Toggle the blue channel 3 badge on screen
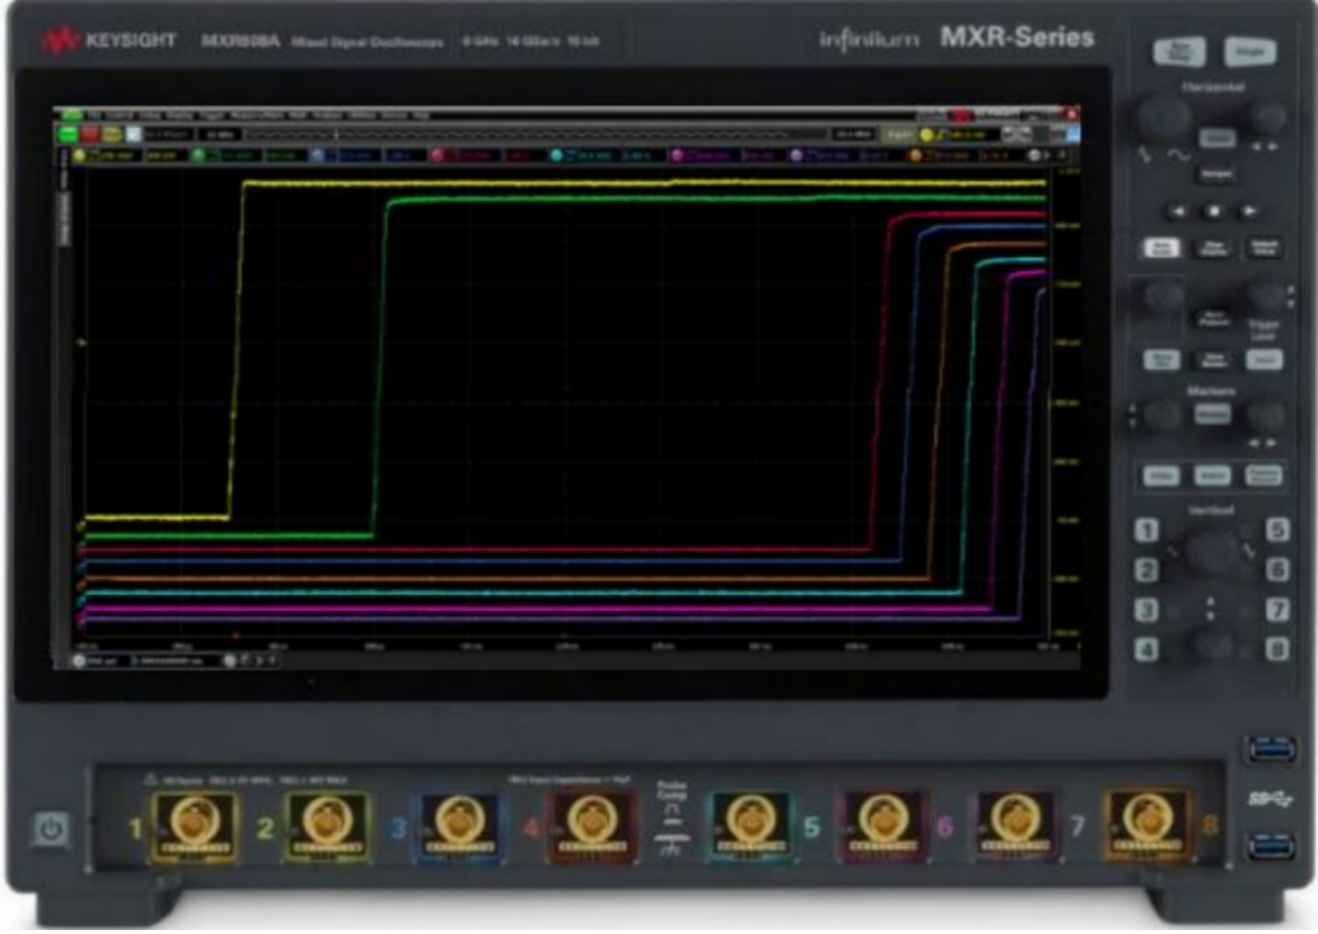 click(318, 156)
